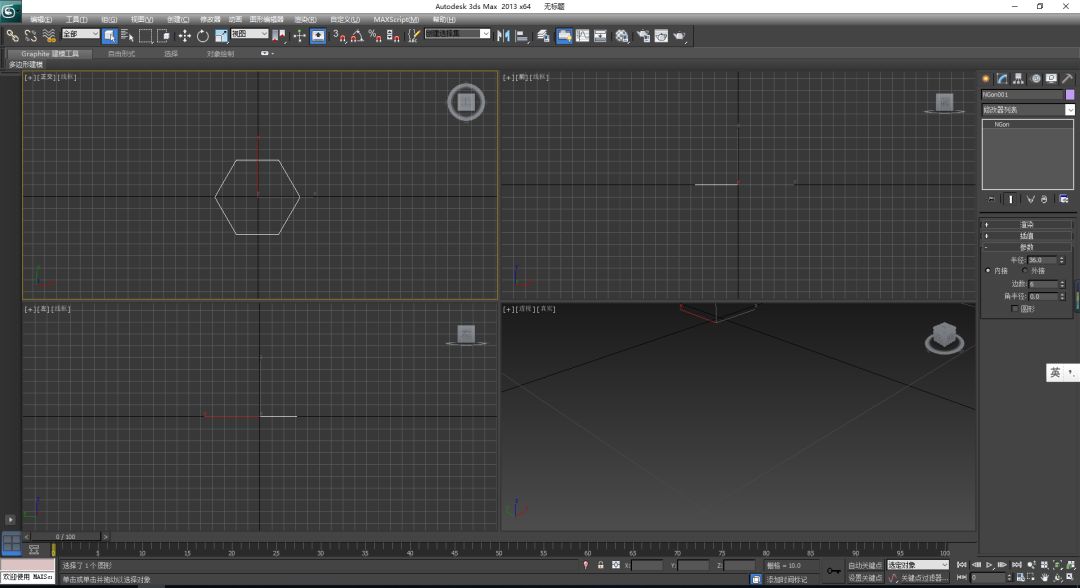Viewport: 1080px width, 588px height.
Task: Enable the 圆形 checkbox
Action: tap(1015, 309)
